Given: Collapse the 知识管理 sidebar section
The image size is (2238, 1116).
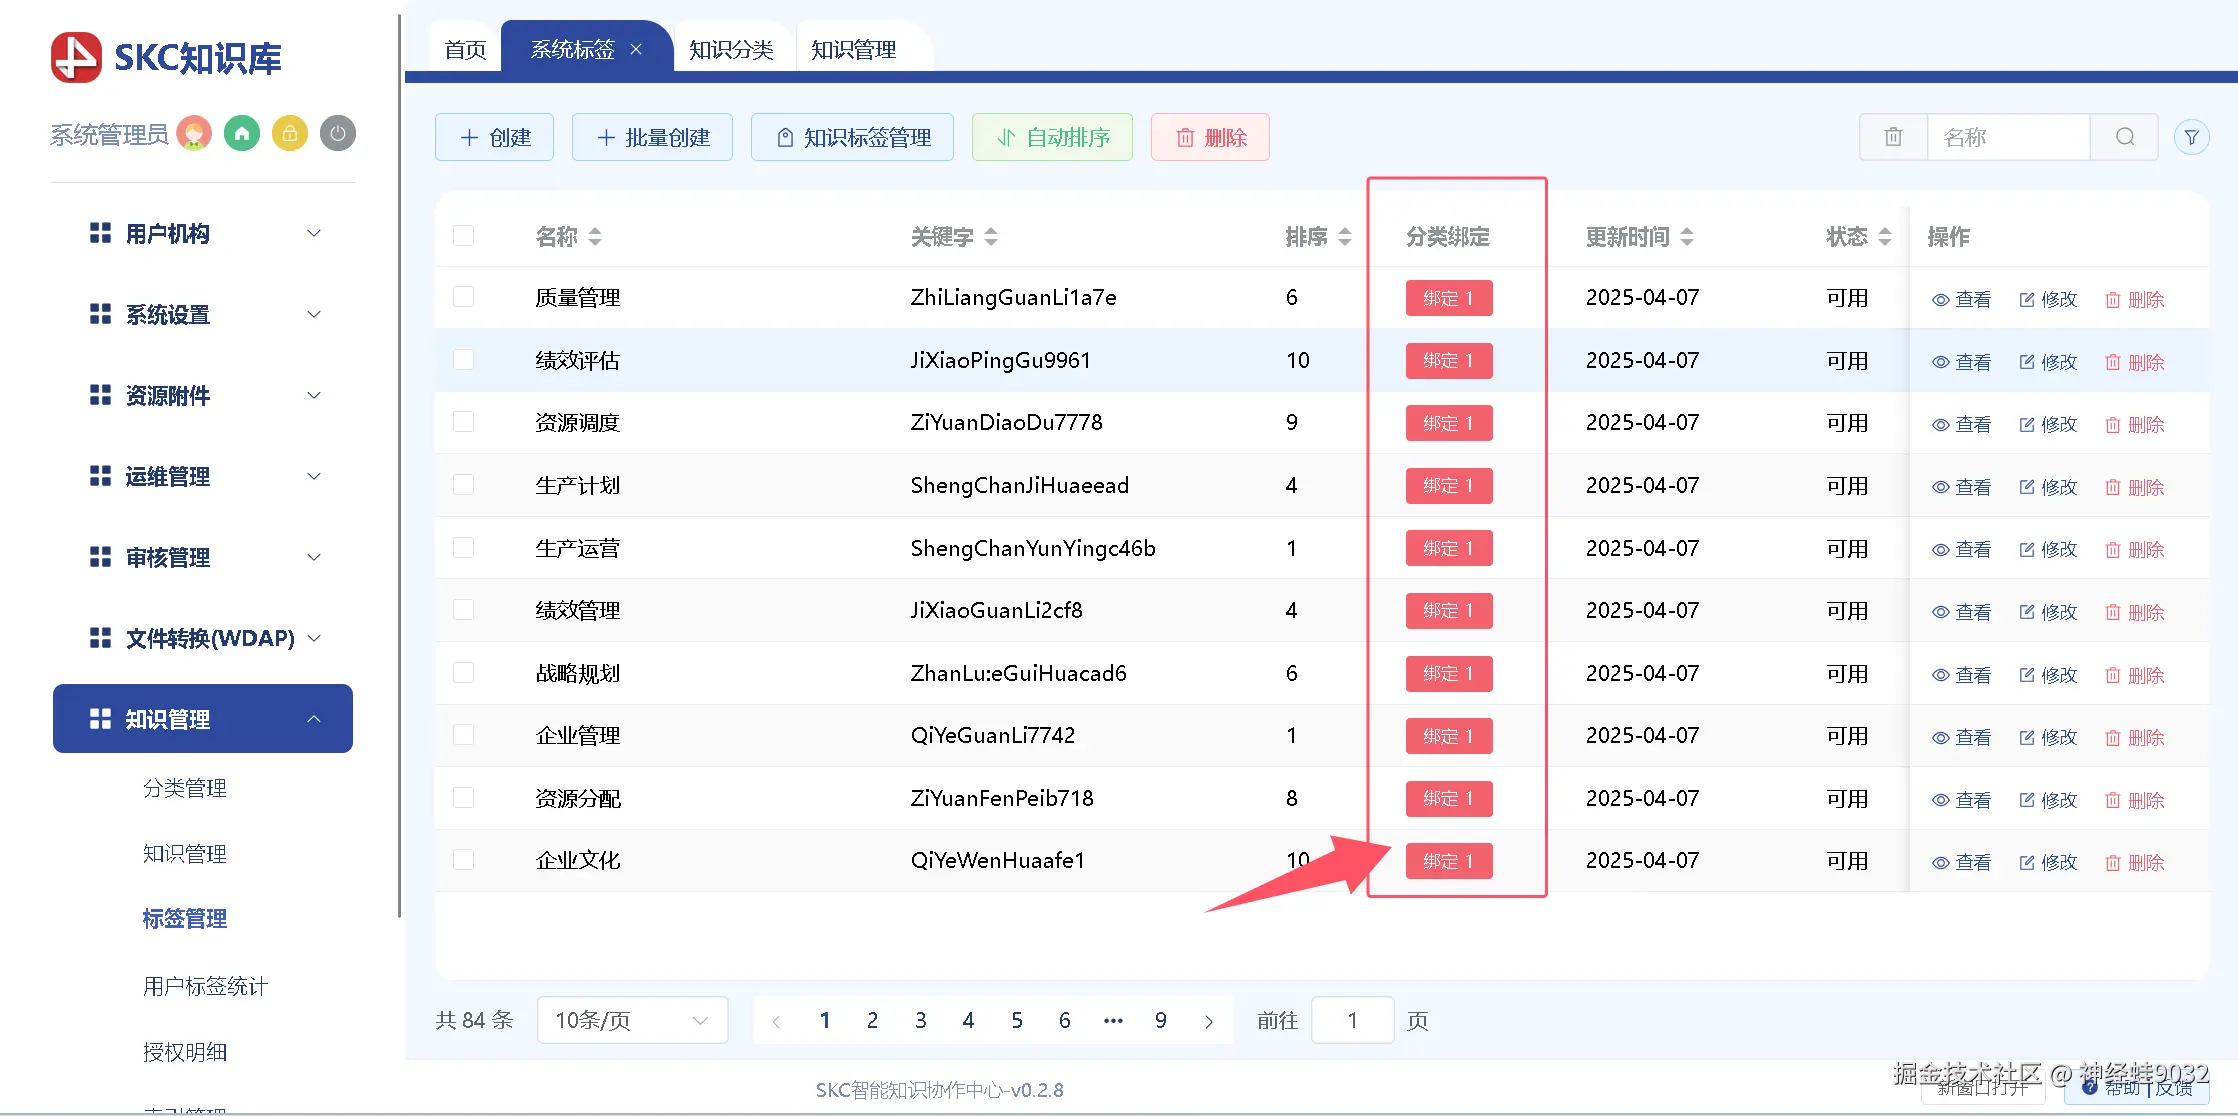Looking at the screenshot, I should click(x=203, y=719).
